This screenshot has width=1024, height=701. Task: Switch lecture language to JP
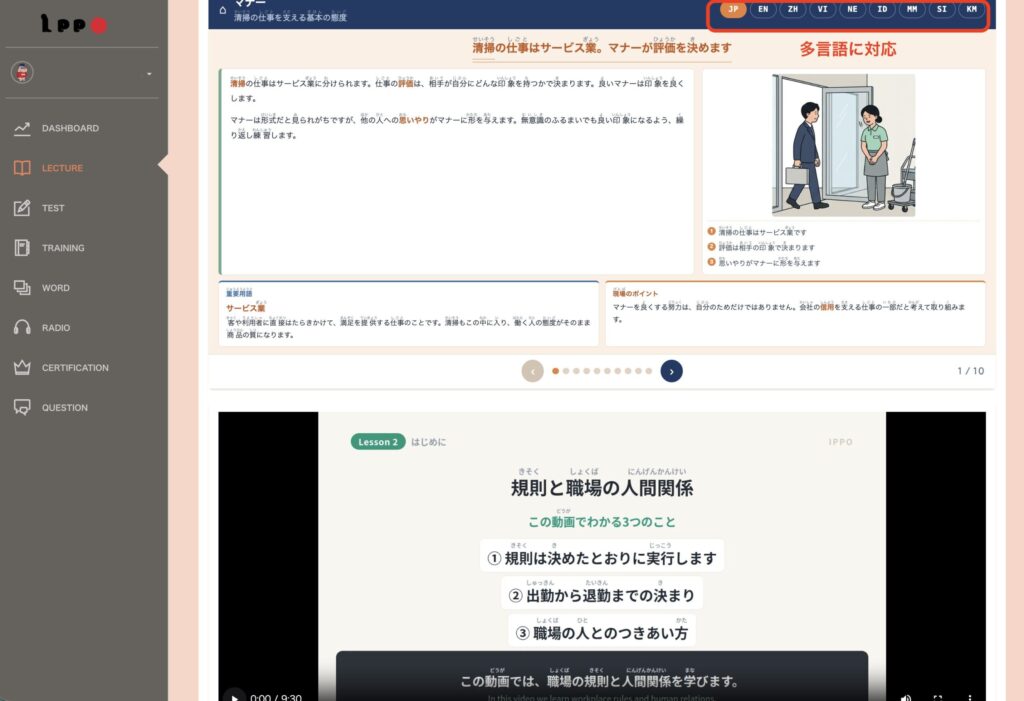coord(733,9)
